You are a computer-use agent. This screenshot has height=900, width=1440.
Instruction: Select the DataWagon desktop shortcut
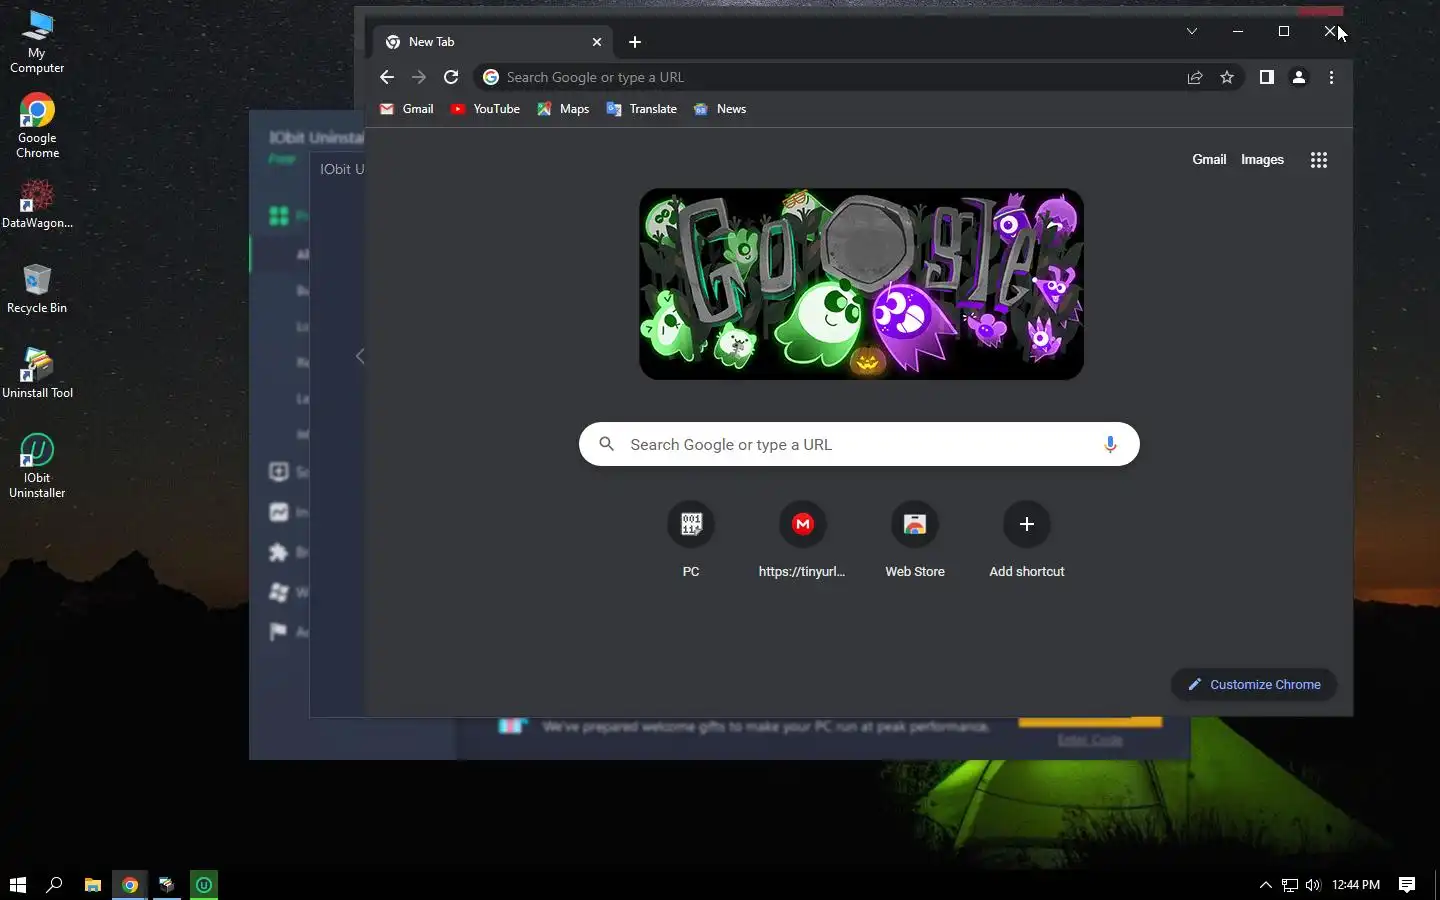tap(37, 204)
